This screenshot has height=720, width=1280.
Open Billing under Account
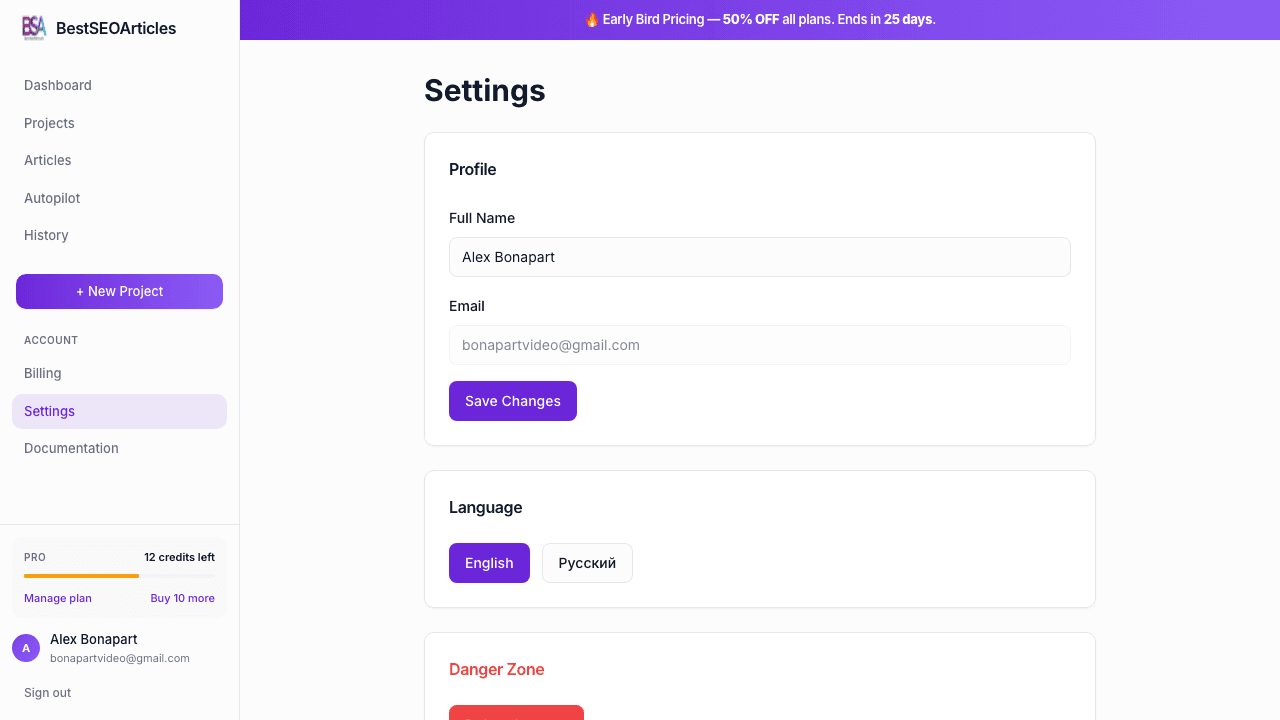[x=42, y=373]
